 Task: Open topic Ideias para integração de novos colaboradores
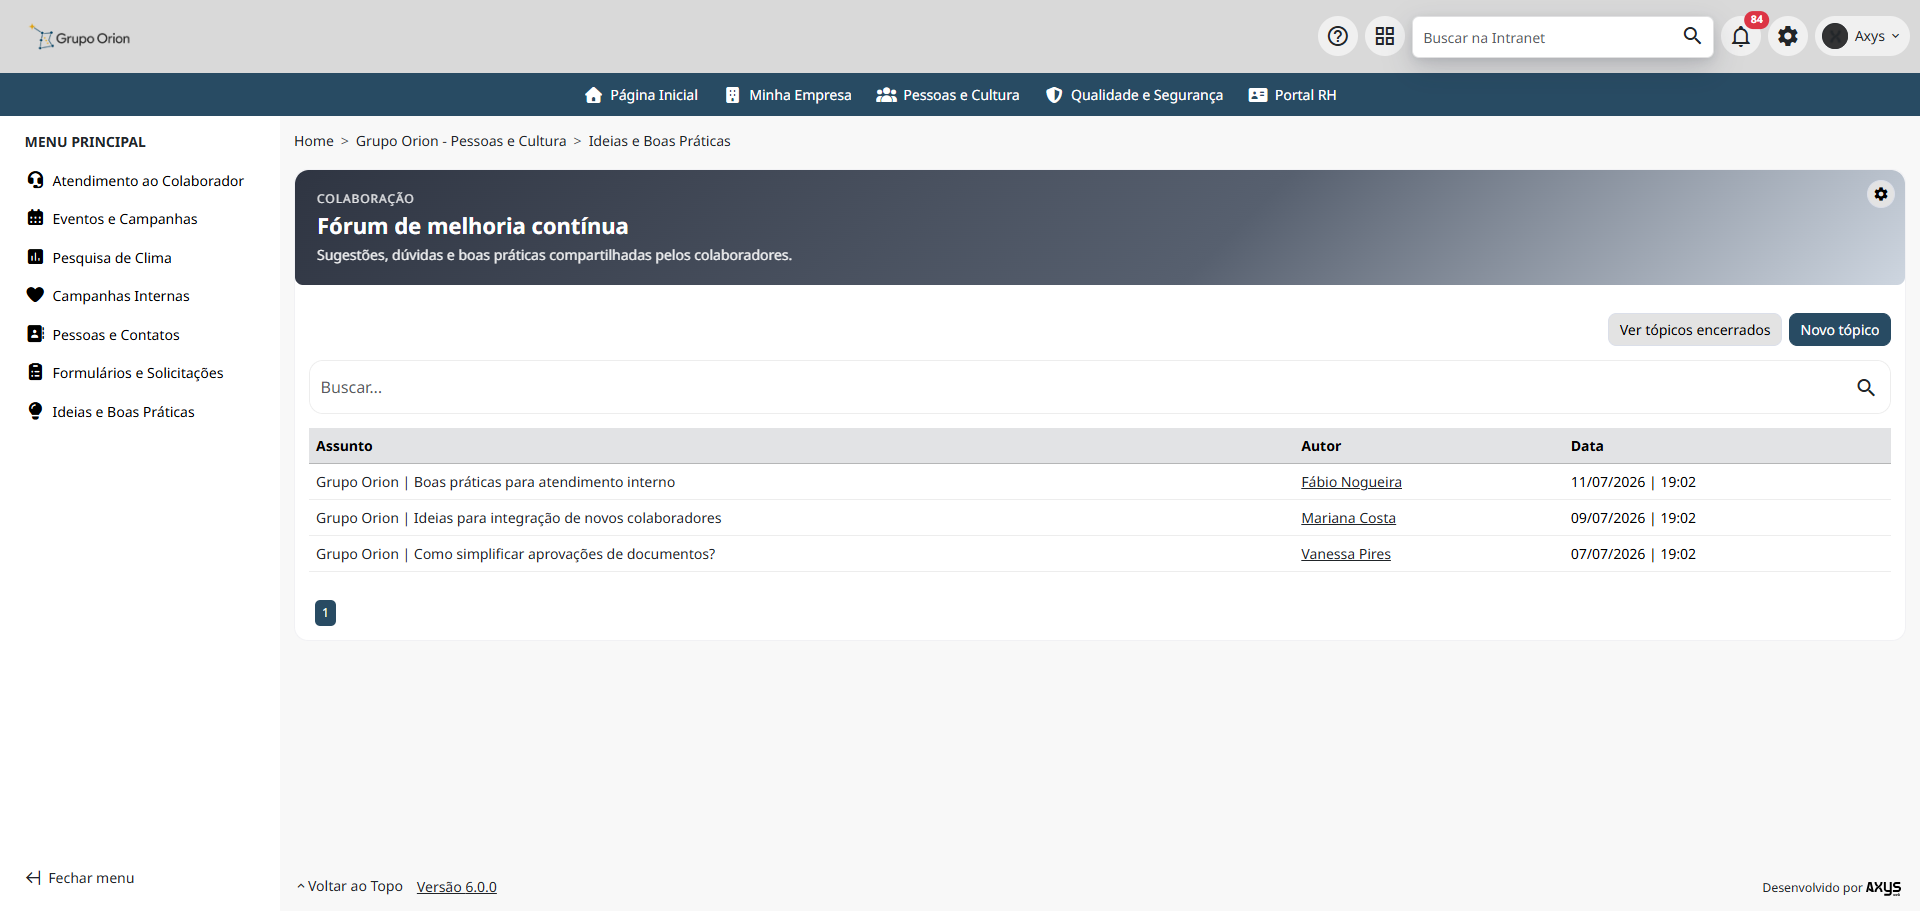tap(518, 518)
